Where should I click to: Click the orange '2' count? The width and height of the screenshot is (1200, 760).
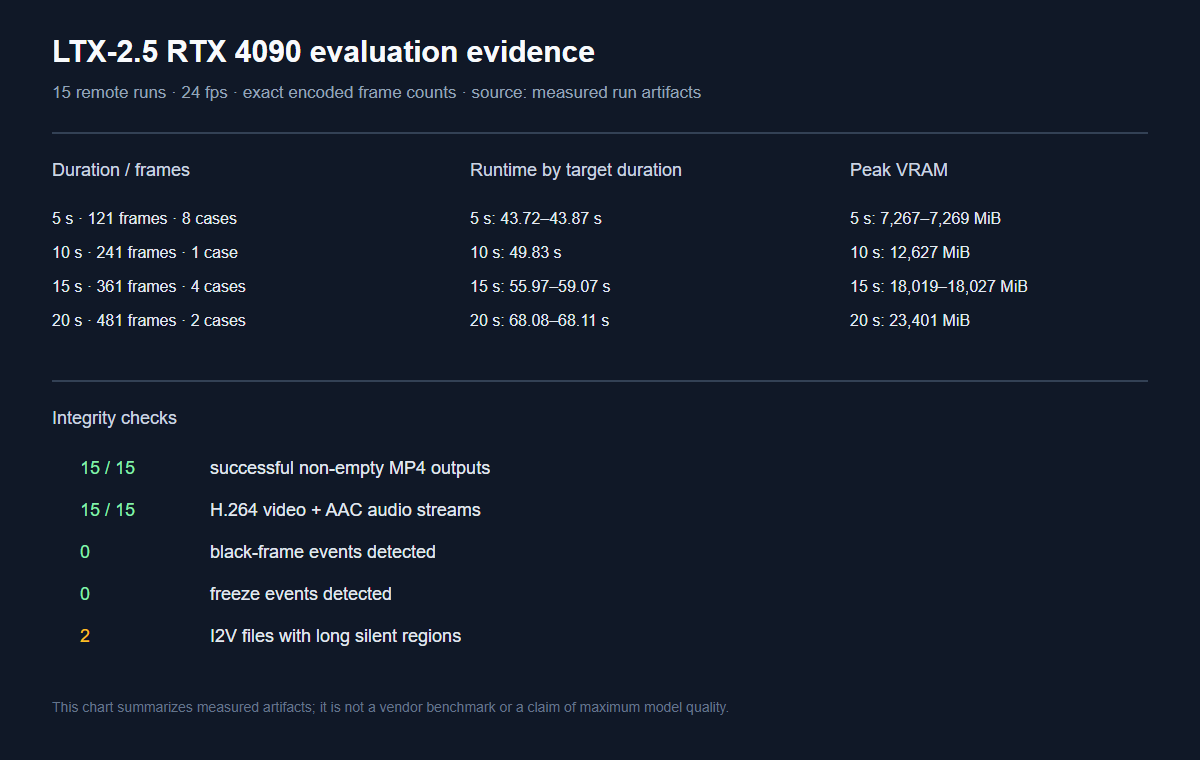(85, 636)
